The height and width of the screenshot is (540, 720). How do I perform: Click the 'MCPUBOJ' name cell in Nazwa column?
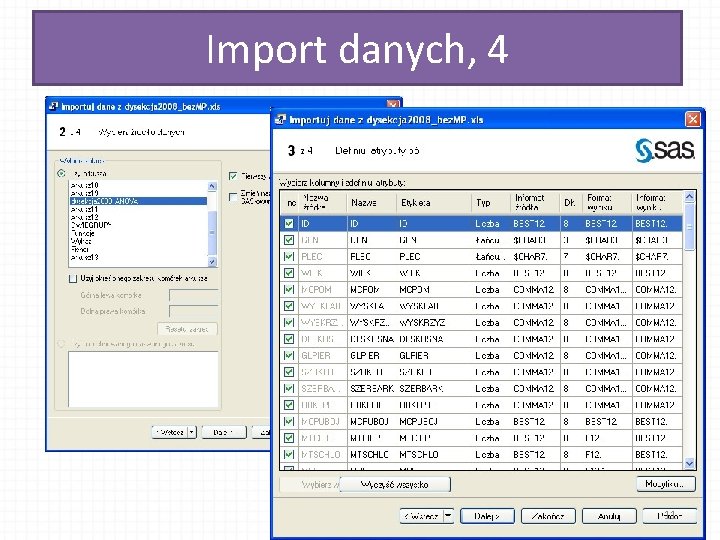click(x=371, y=422)
